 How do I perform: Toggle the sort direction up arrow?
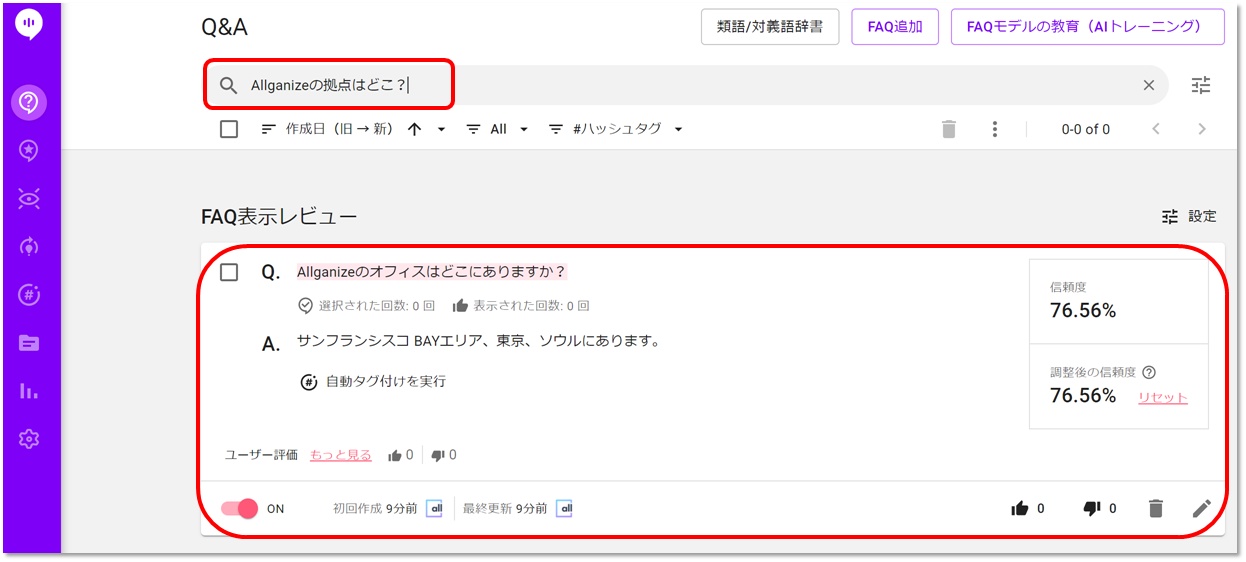tap(415, 129)
